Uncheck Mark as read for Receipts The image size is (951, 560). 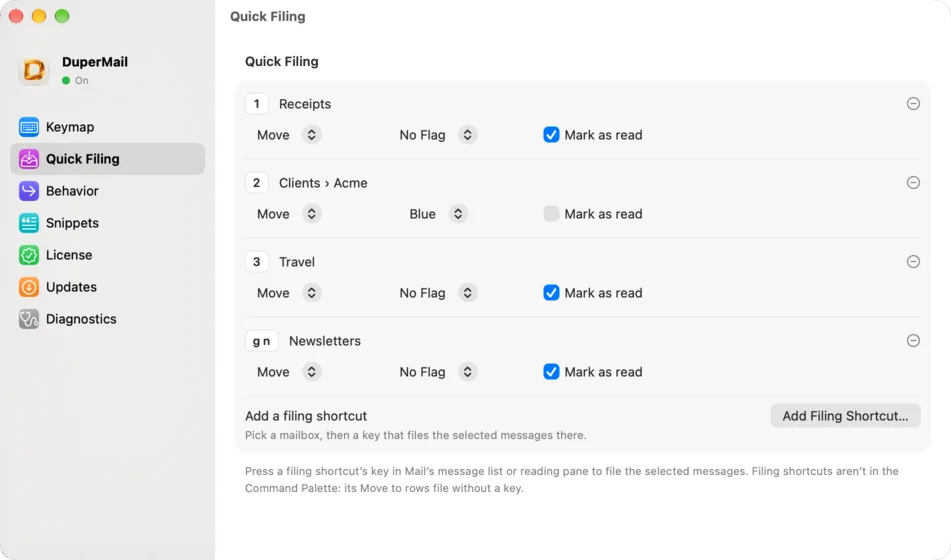click(551, 135)
